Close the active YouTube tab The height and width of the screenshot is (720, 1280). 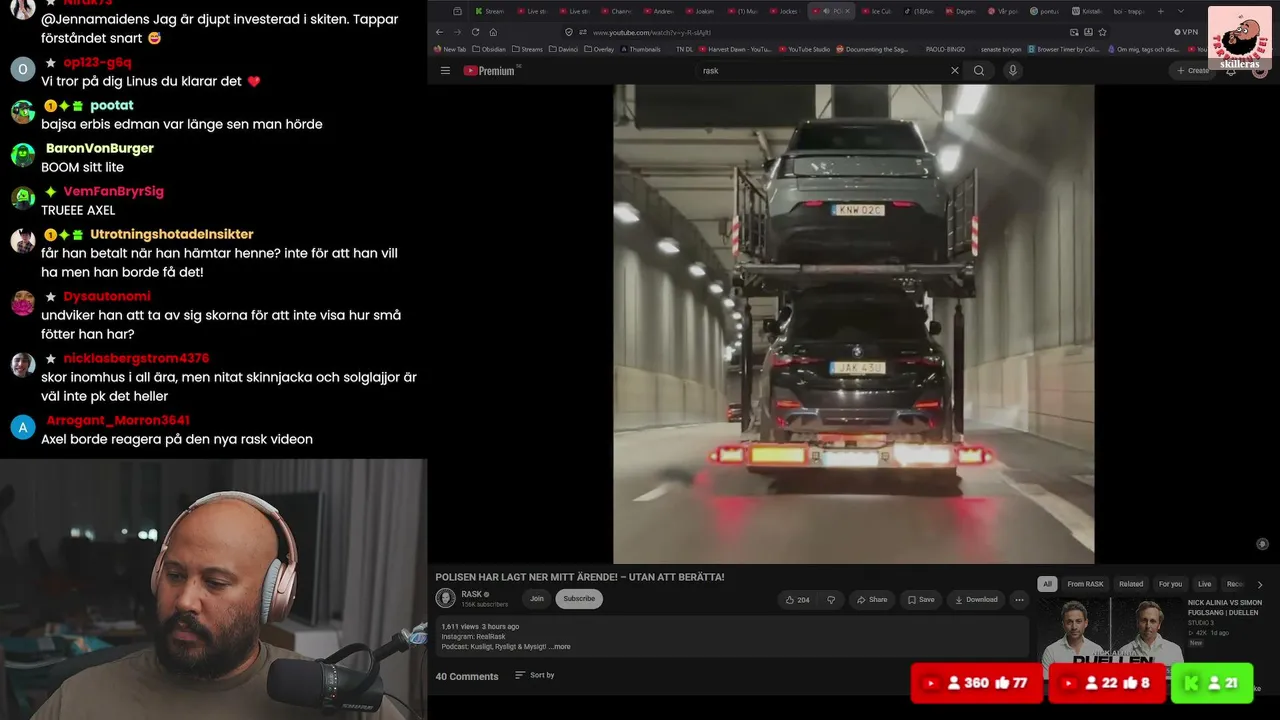tap(848, 11)
